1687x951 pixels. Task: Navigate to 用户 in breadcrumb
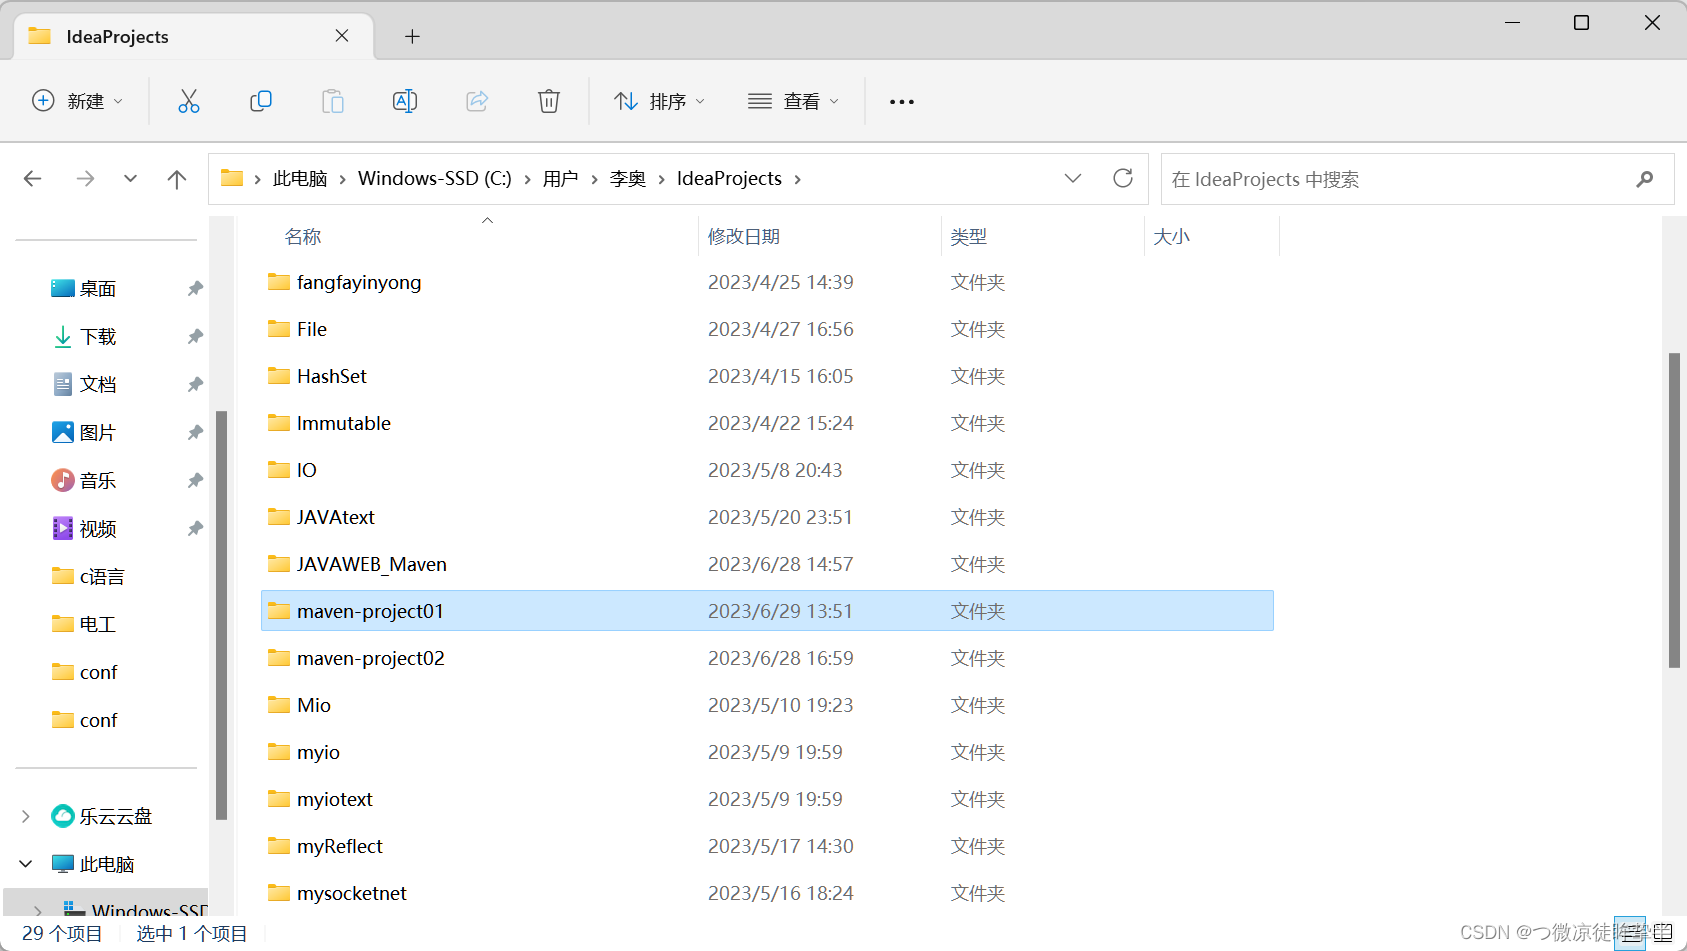coord(561,179)
